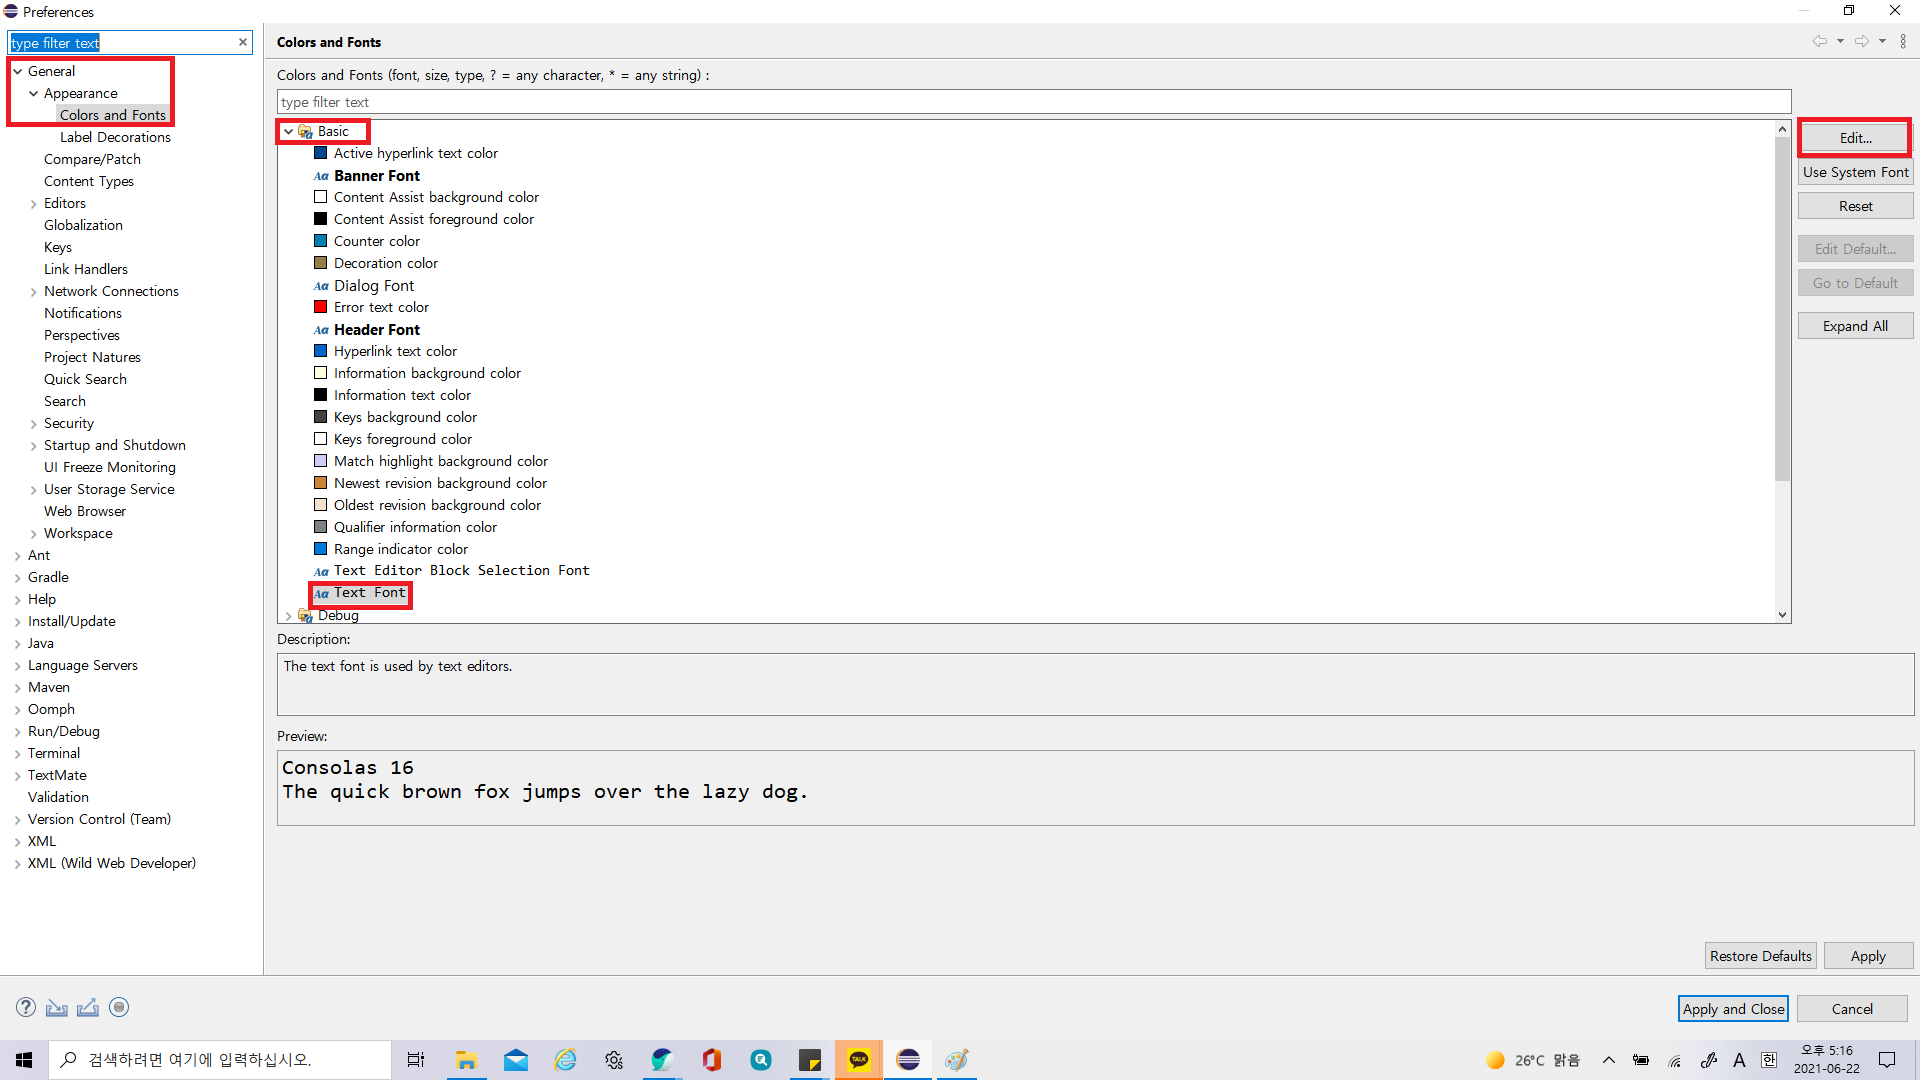Select the Error text color swatch
The height and width of the screenshot is (1080, 1920).
(321, 307)
